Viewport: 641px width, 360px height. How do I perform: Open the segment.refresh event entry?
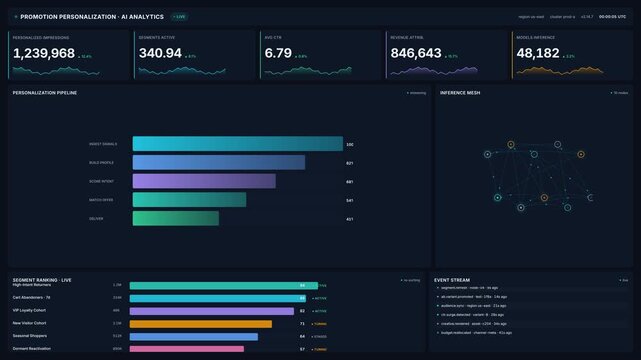point(531,288)
